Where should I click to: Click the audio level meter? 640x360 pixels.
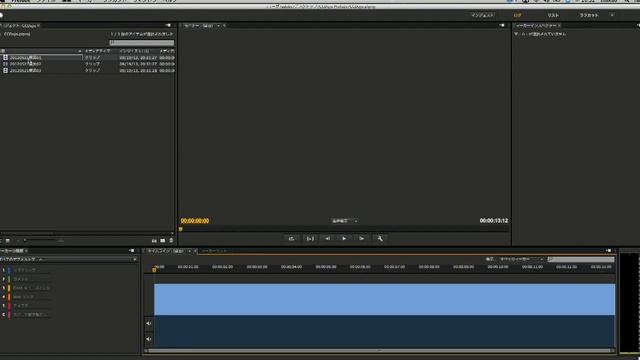point(630,303)
